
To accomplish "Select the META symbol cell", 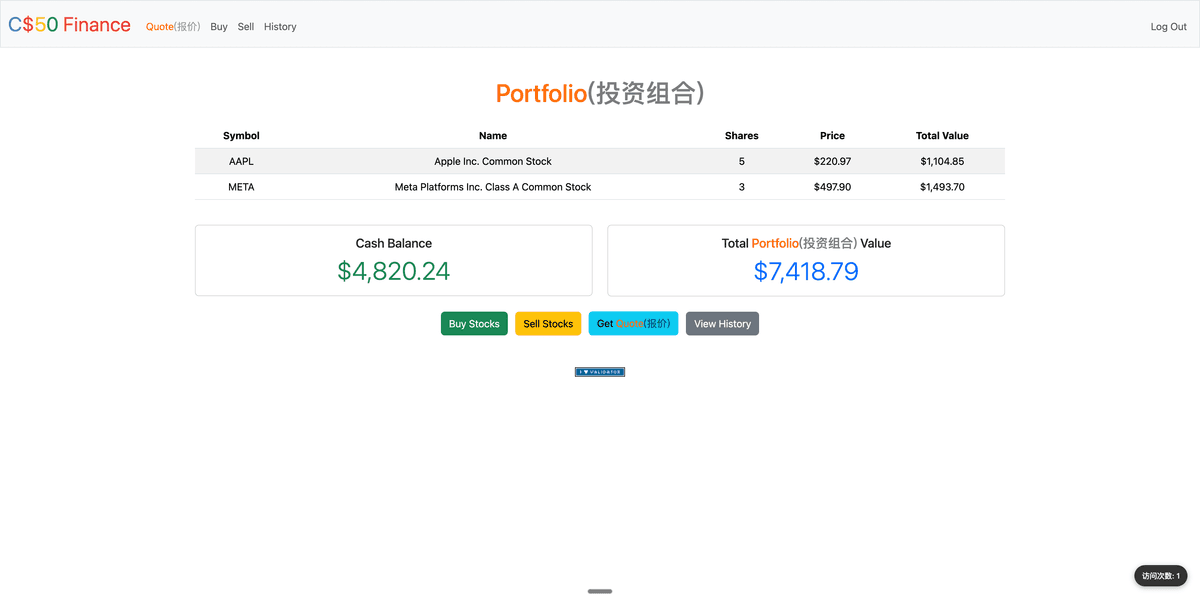I will (241, 187).
